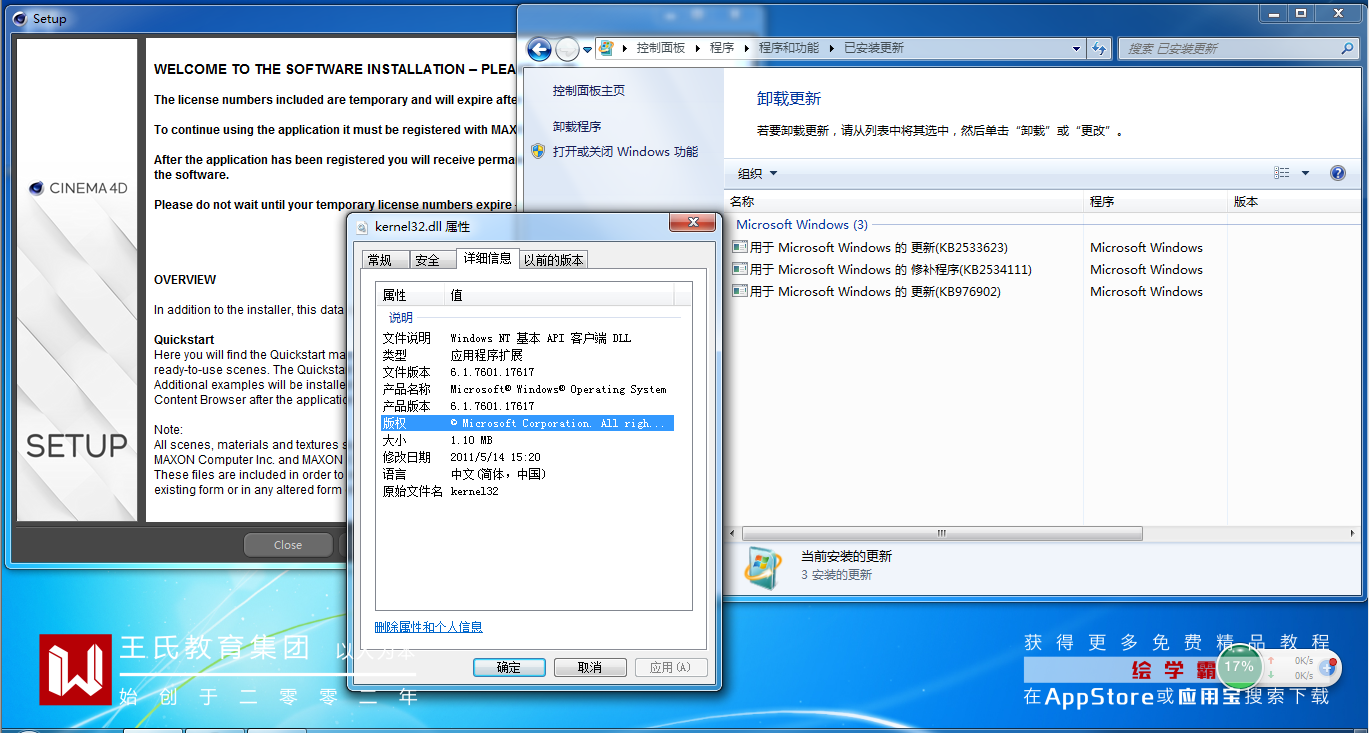Select the 语言 property row
The width and height of the screenshot is (1369, 733).
(527, 474)
